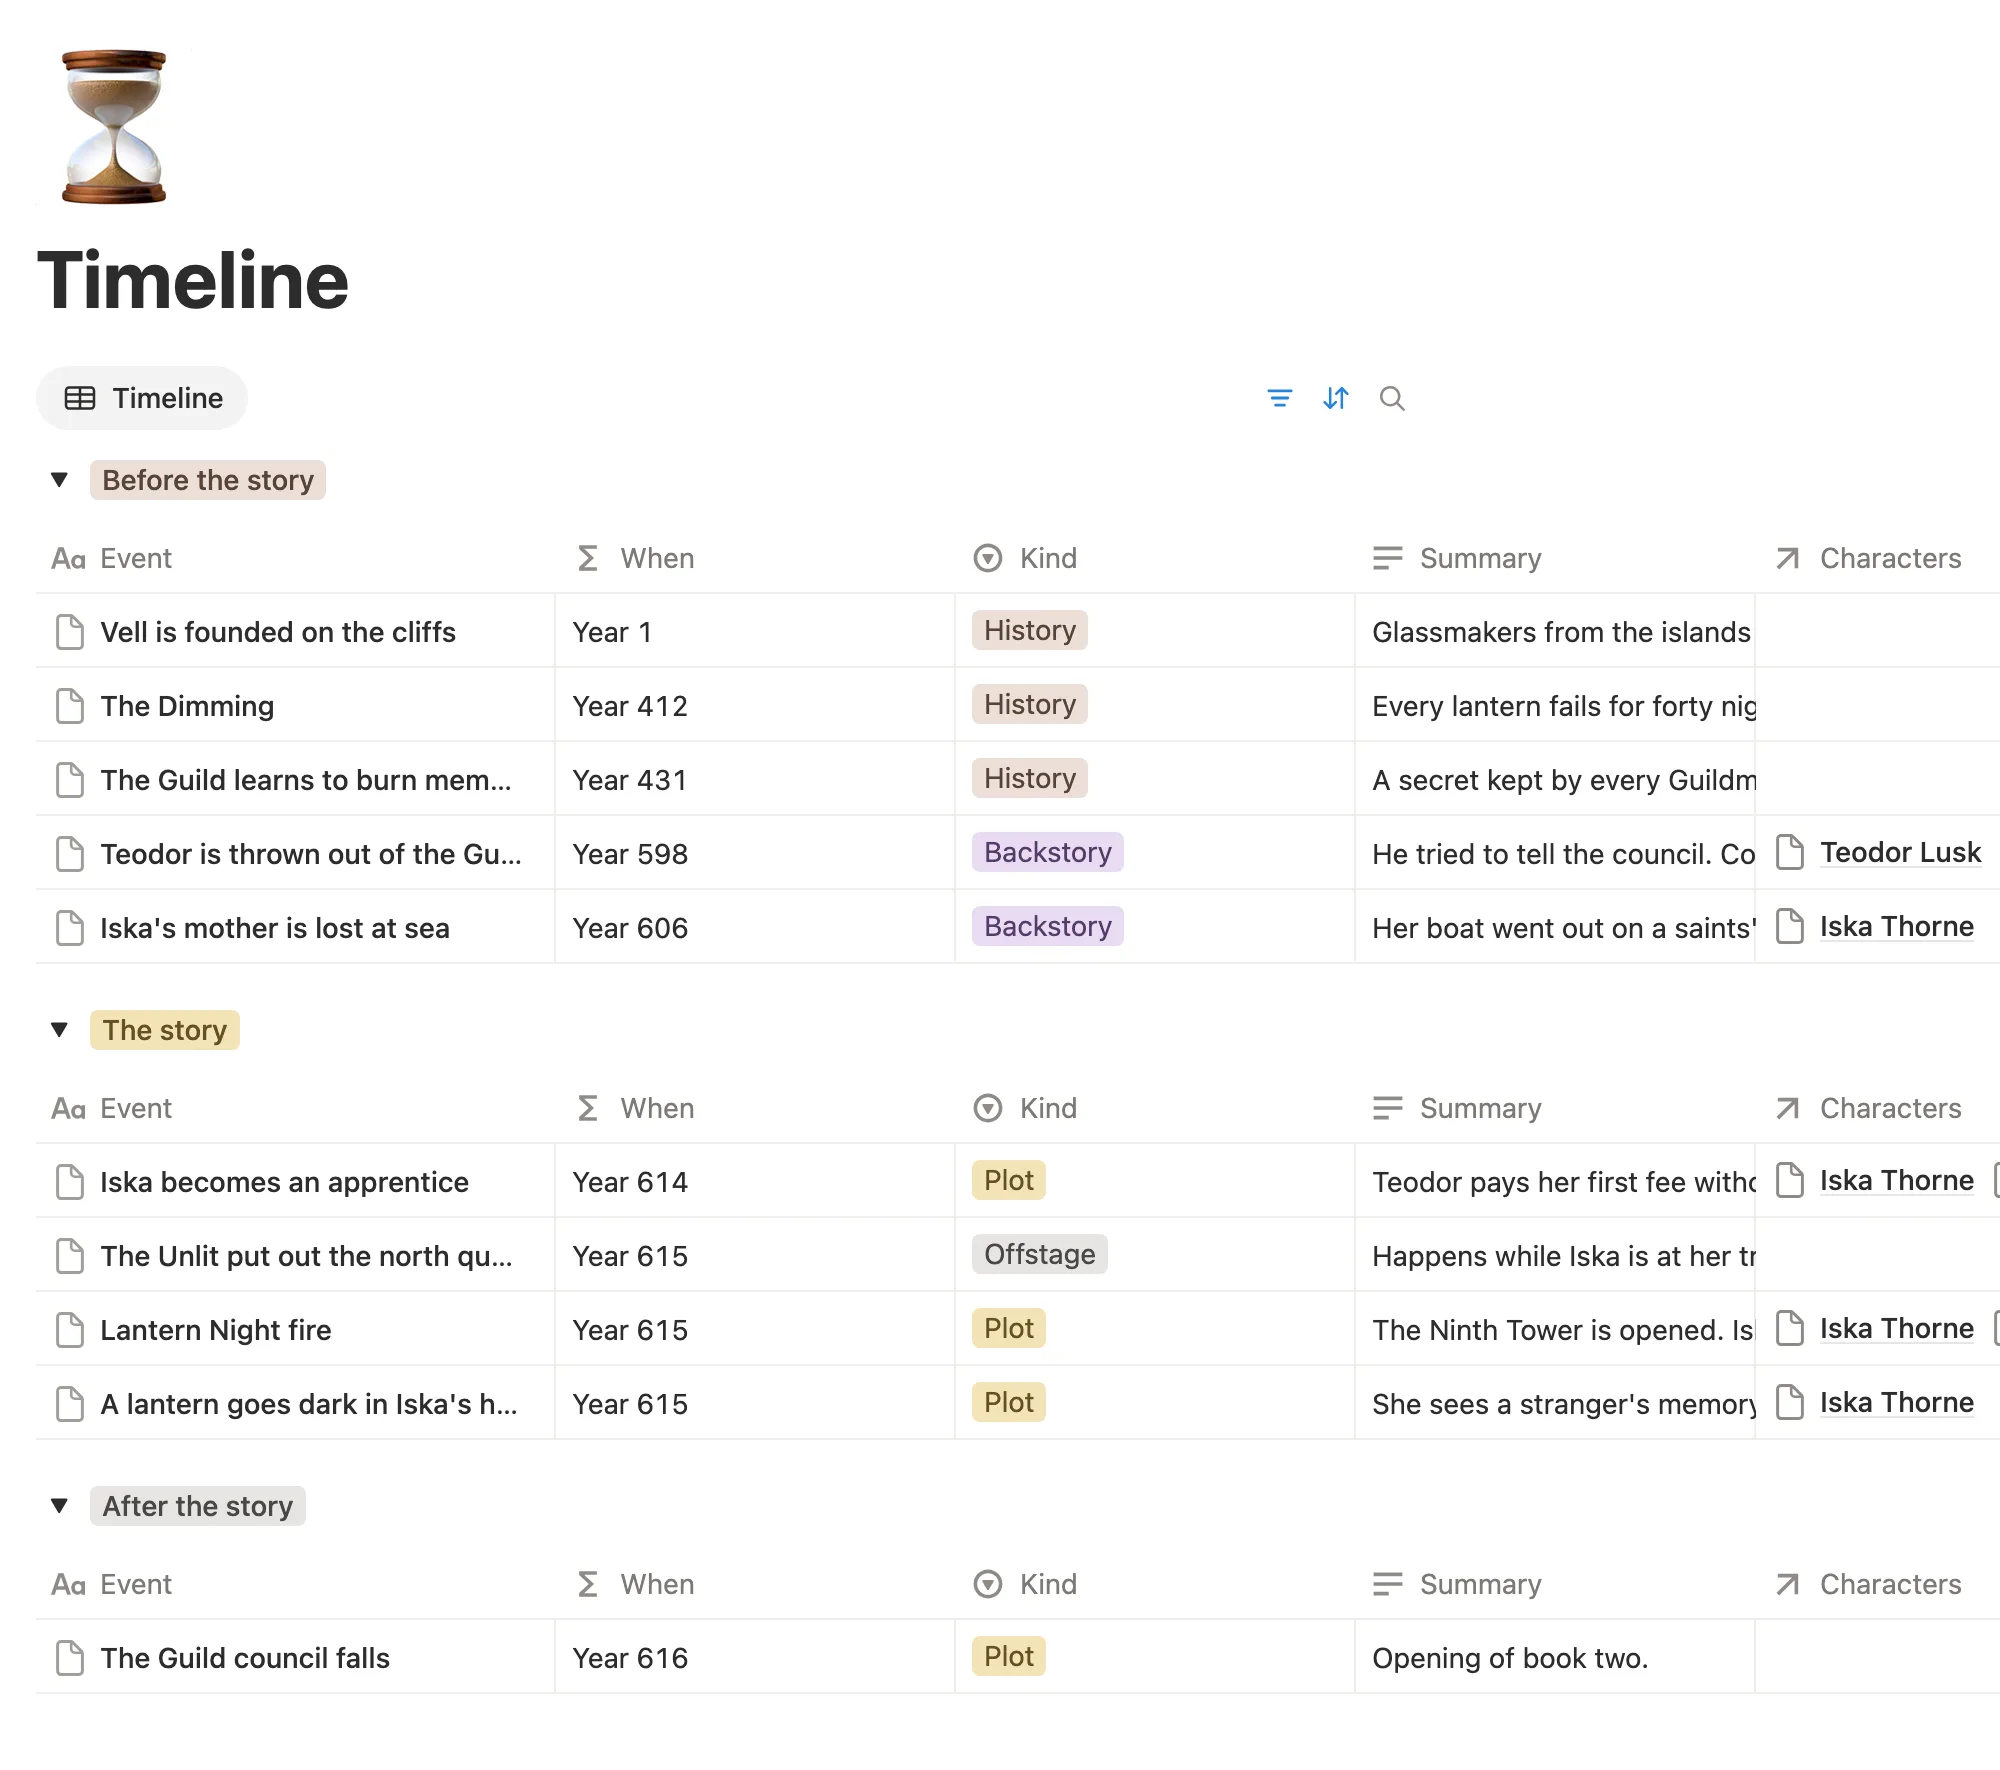Open page icon for 'The Dimming'

click(70, 706)
